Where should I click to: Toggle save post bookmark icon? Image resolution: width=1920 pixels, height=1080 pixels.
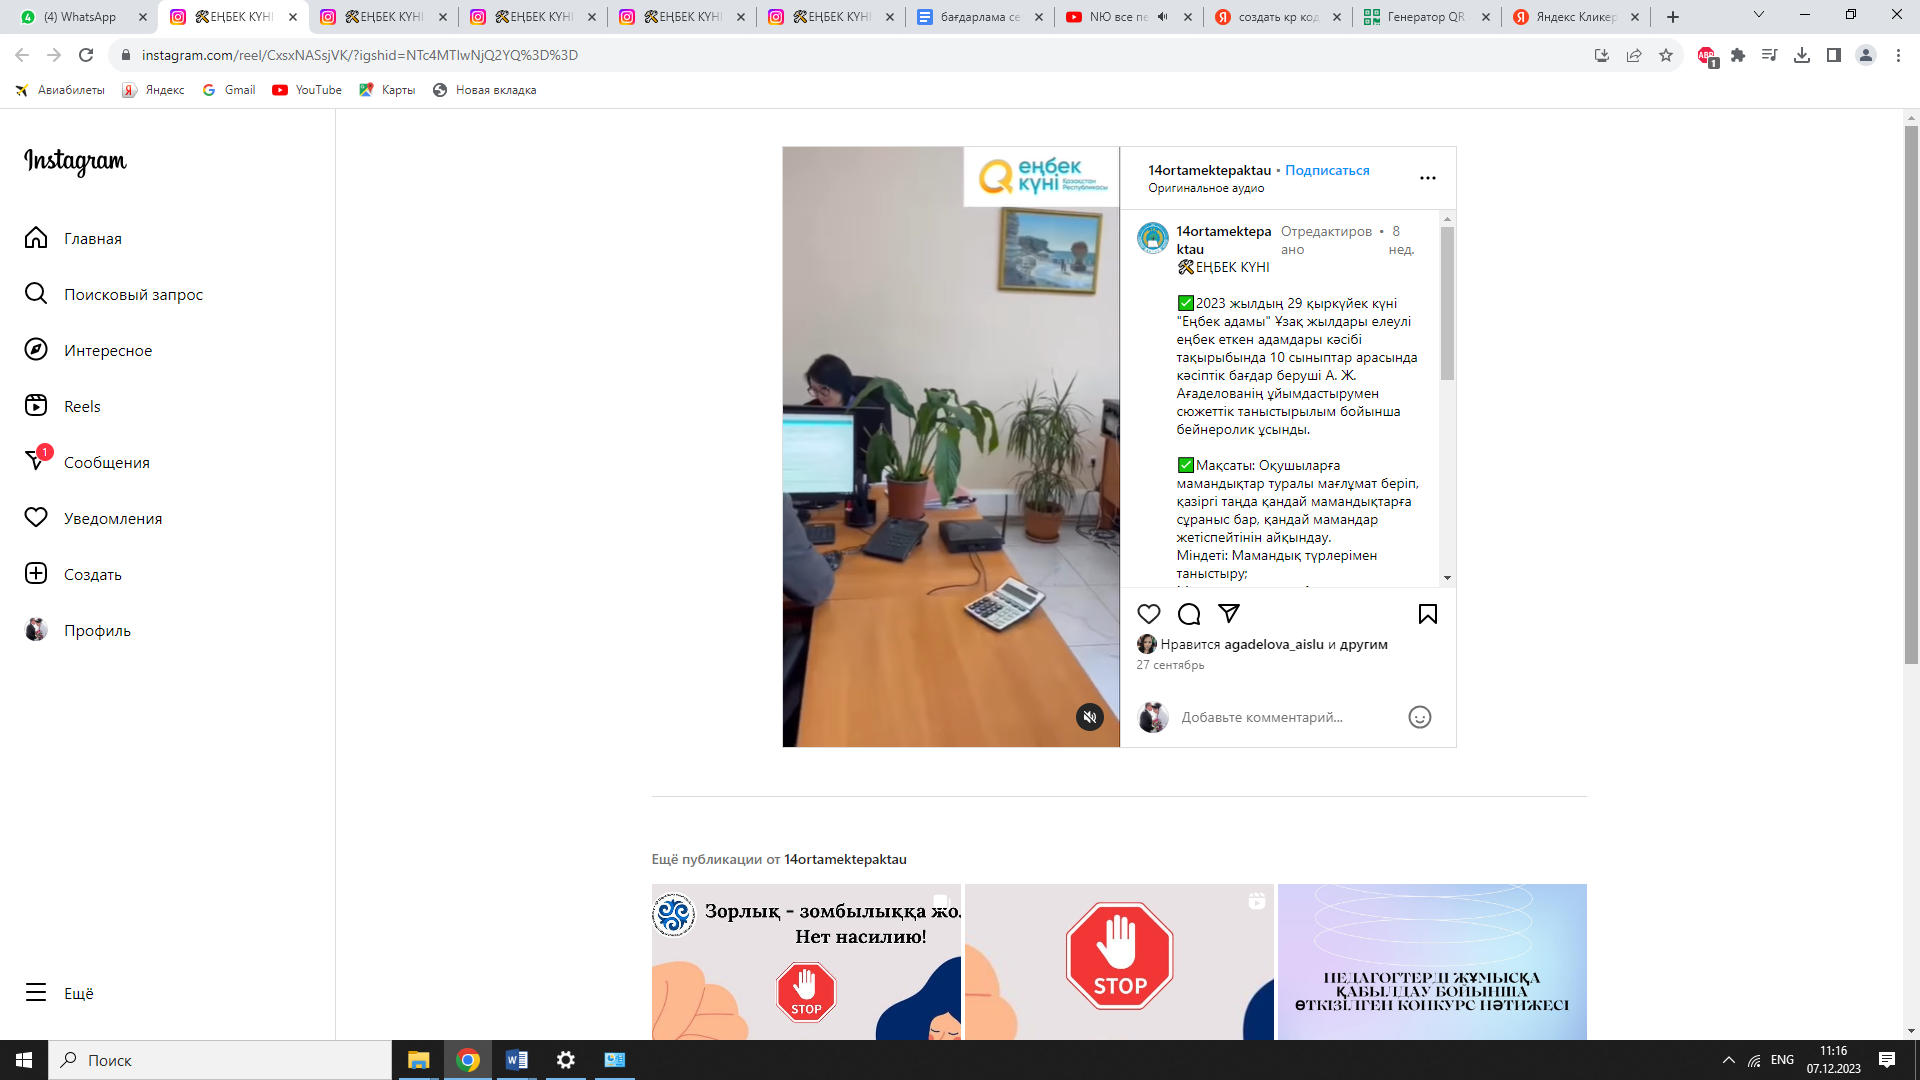point(1427,614)
